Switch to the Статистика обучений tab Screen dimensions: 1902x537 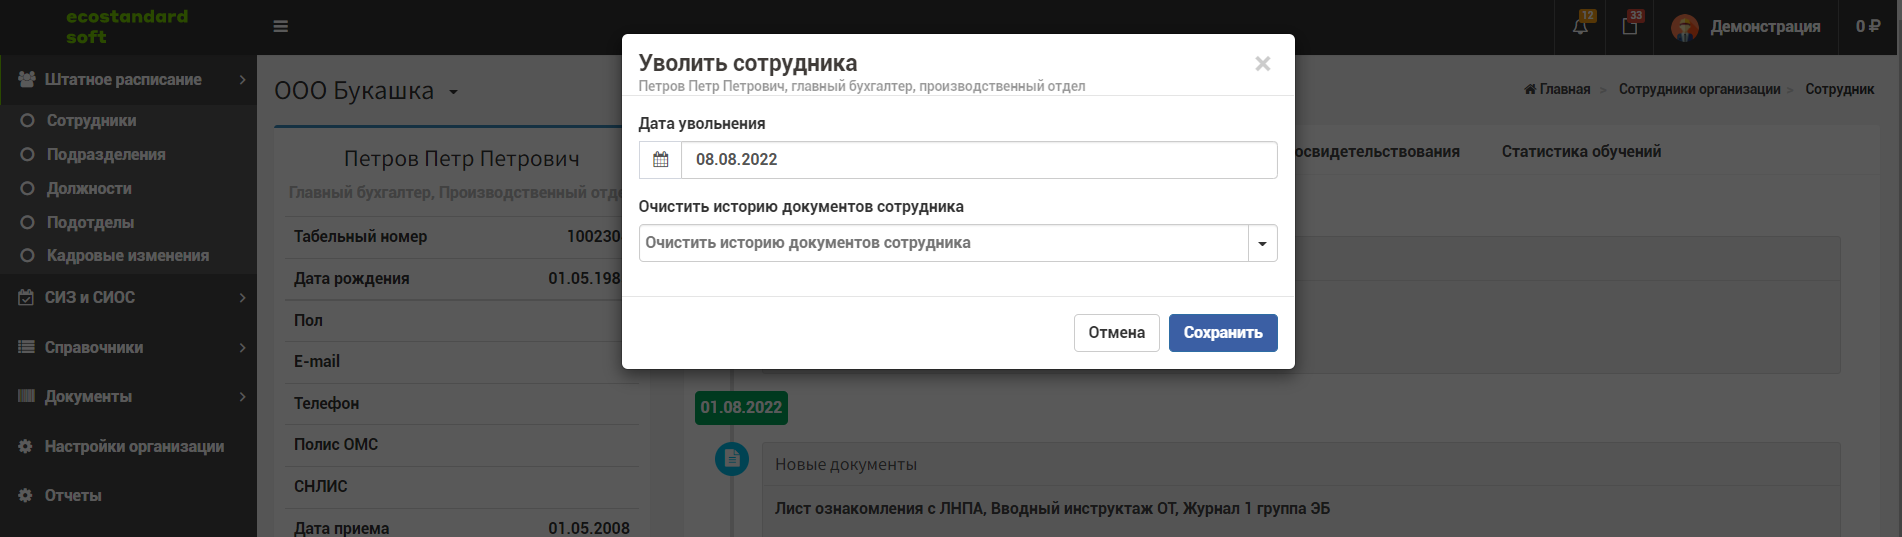pos(1581,151)
